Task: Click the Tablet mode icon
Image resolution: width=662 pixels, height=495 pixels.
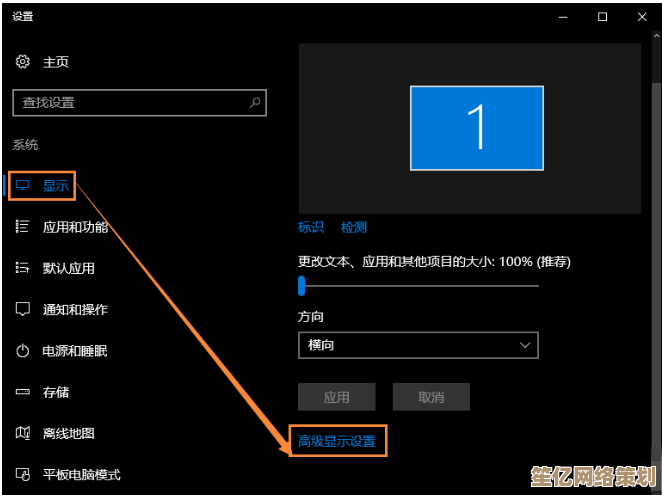Action: tap(23, 474)
